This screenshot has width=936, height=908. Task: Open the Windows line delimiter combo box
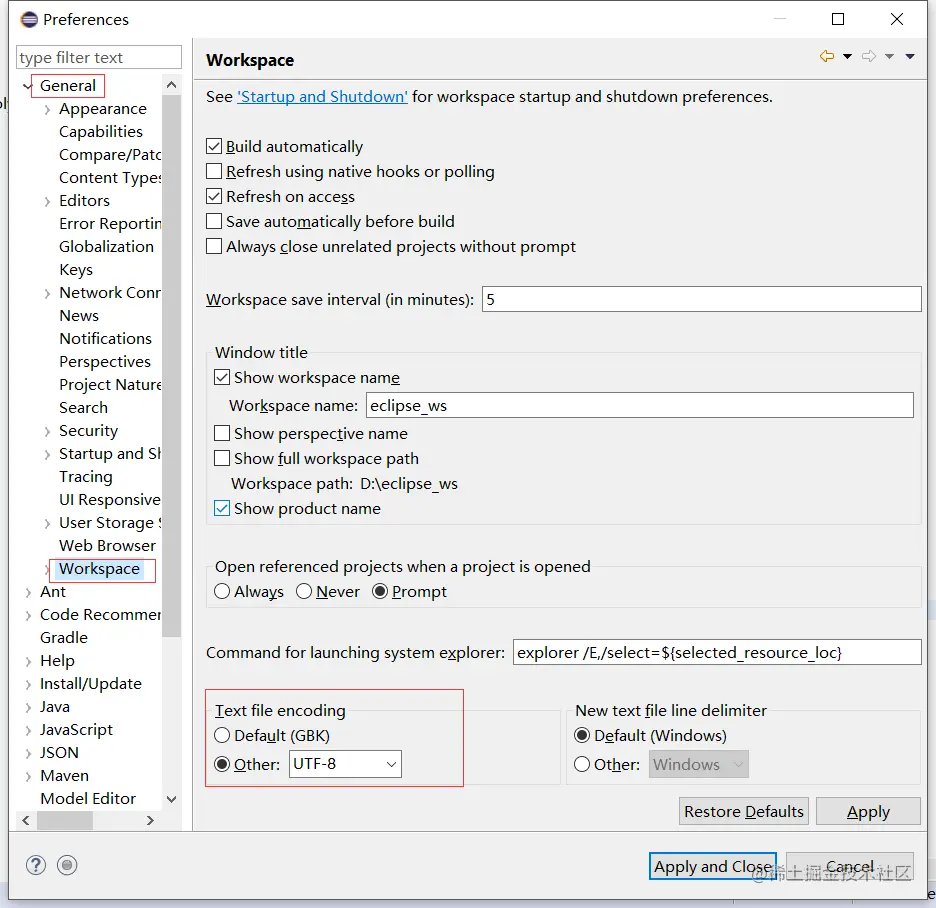(x=698, y=764)
